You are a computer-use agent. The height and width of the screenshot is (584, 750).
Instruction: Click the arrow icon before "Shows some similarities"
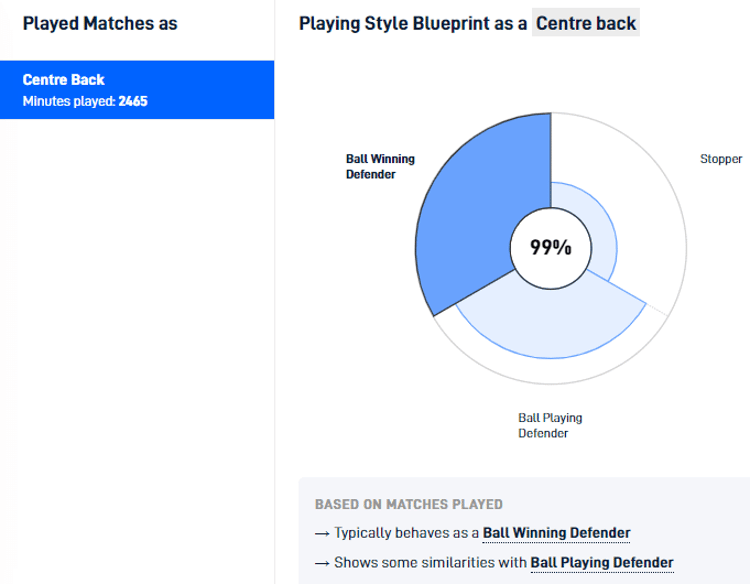click(x=322, y=564)
